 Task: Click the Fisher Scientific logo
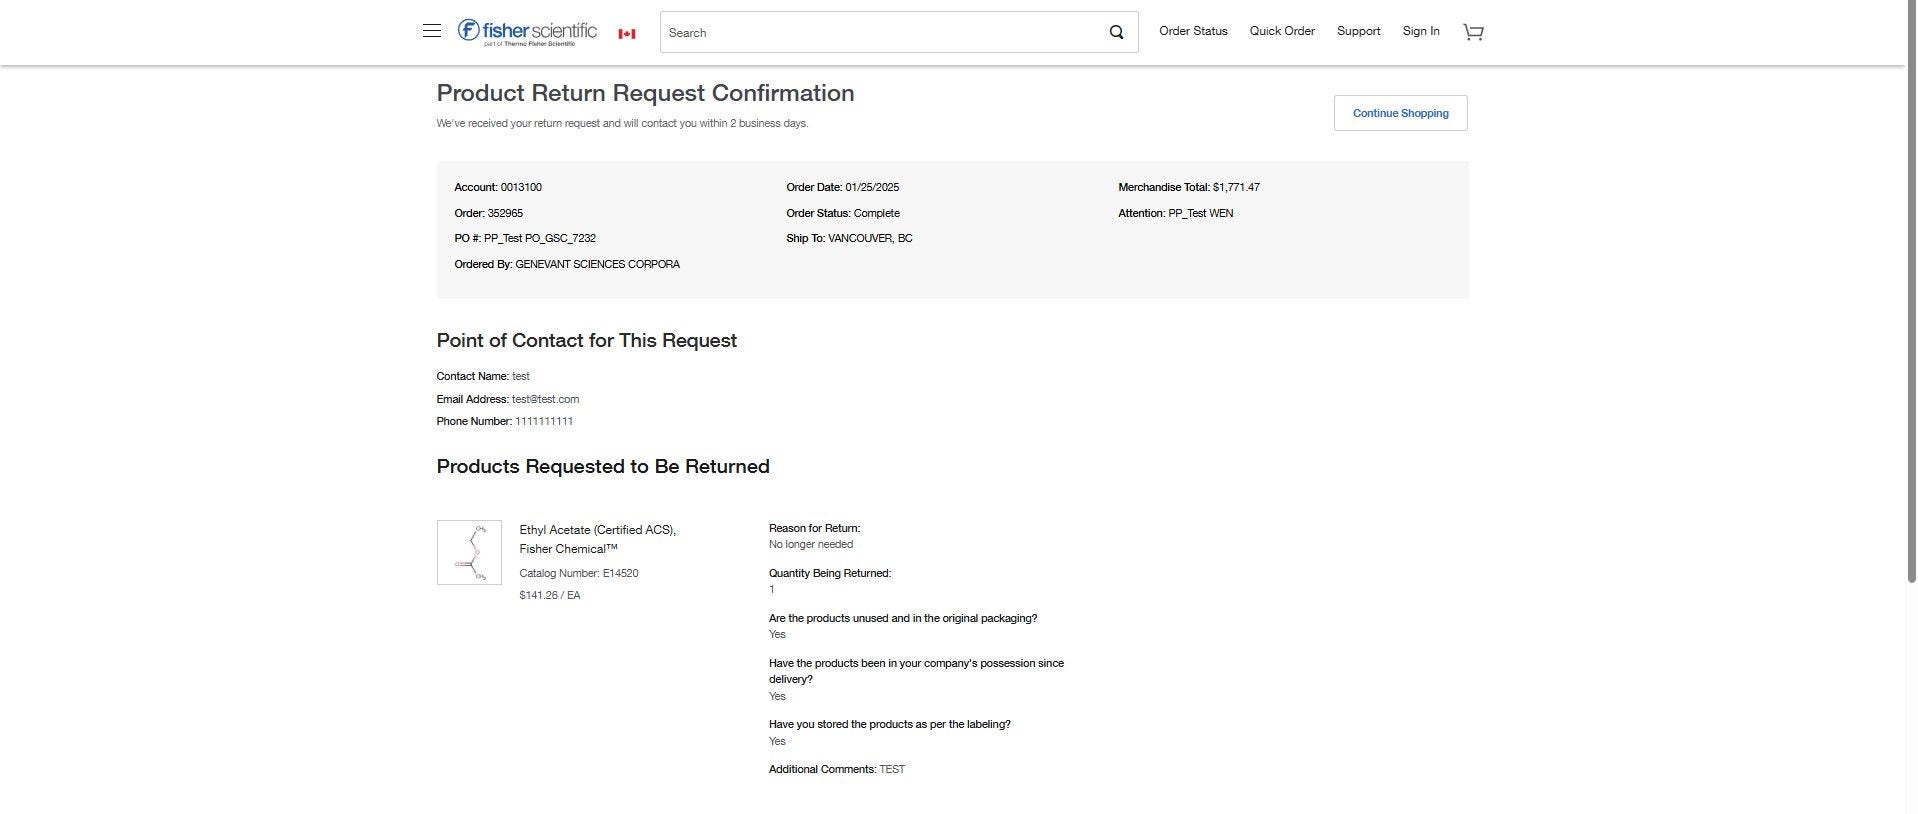click(x=527, y=32)
